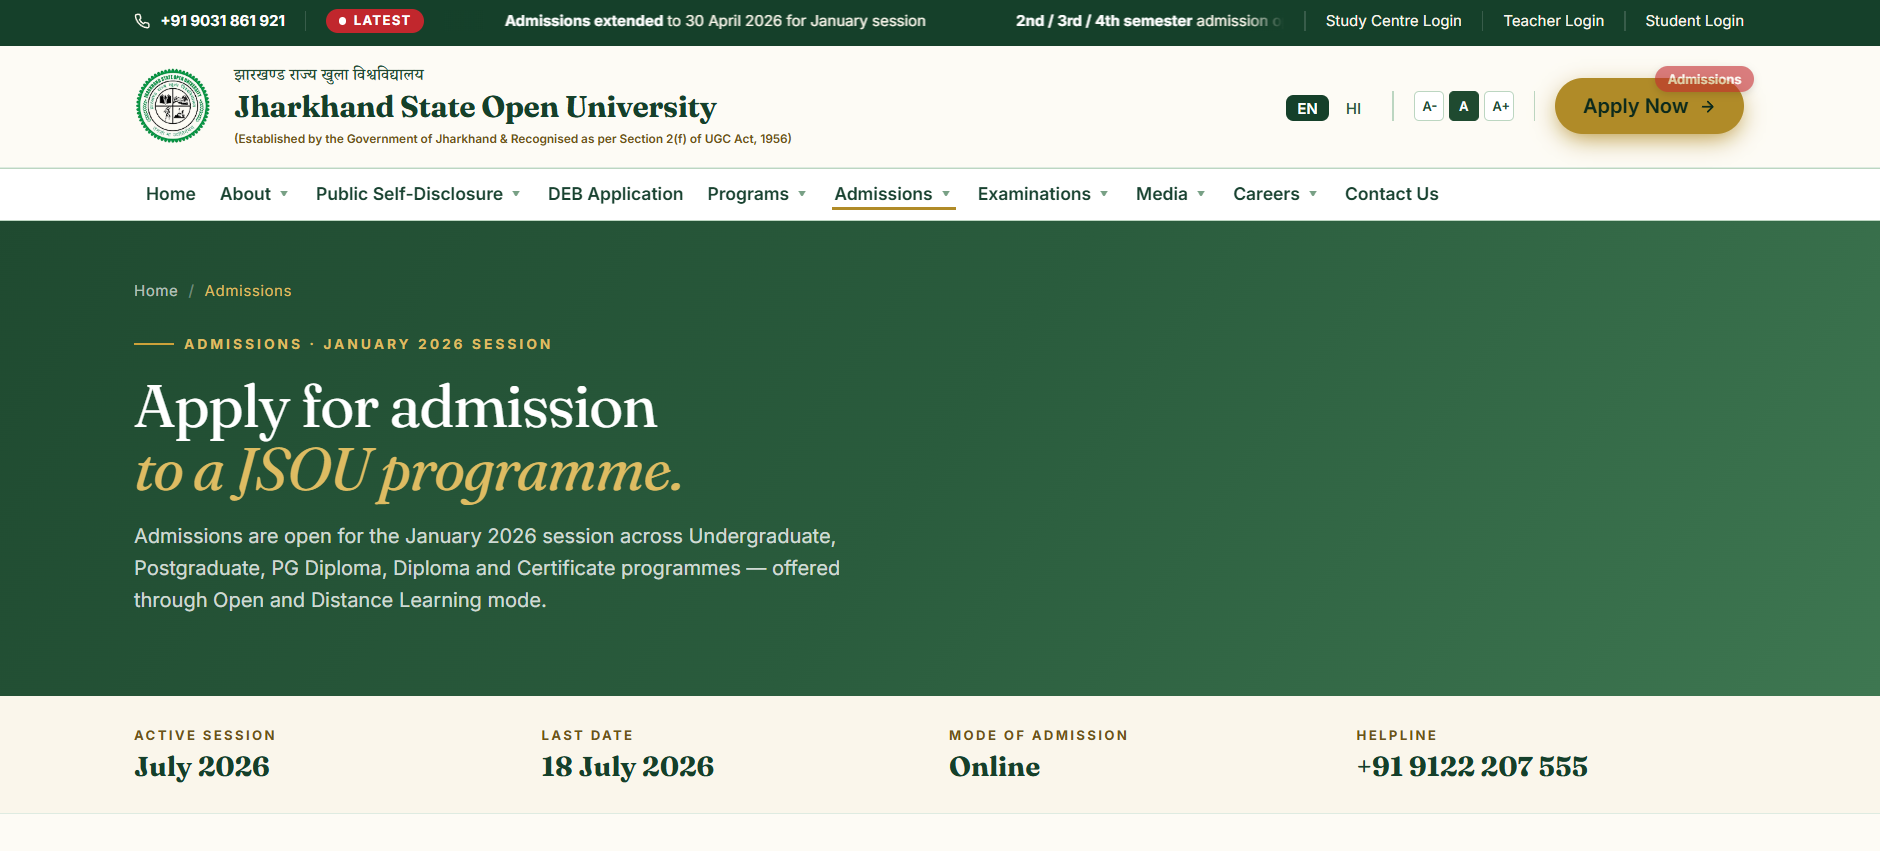Open the Examinations menu item
Screen dimensions: 1880x851
pos(1034,194)
